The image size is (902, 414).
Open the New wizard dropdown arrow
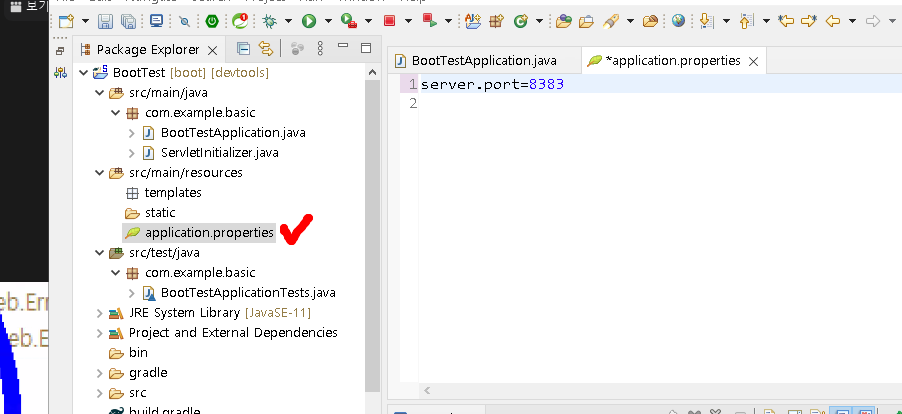pyautogui.click(x=85, y=21)
